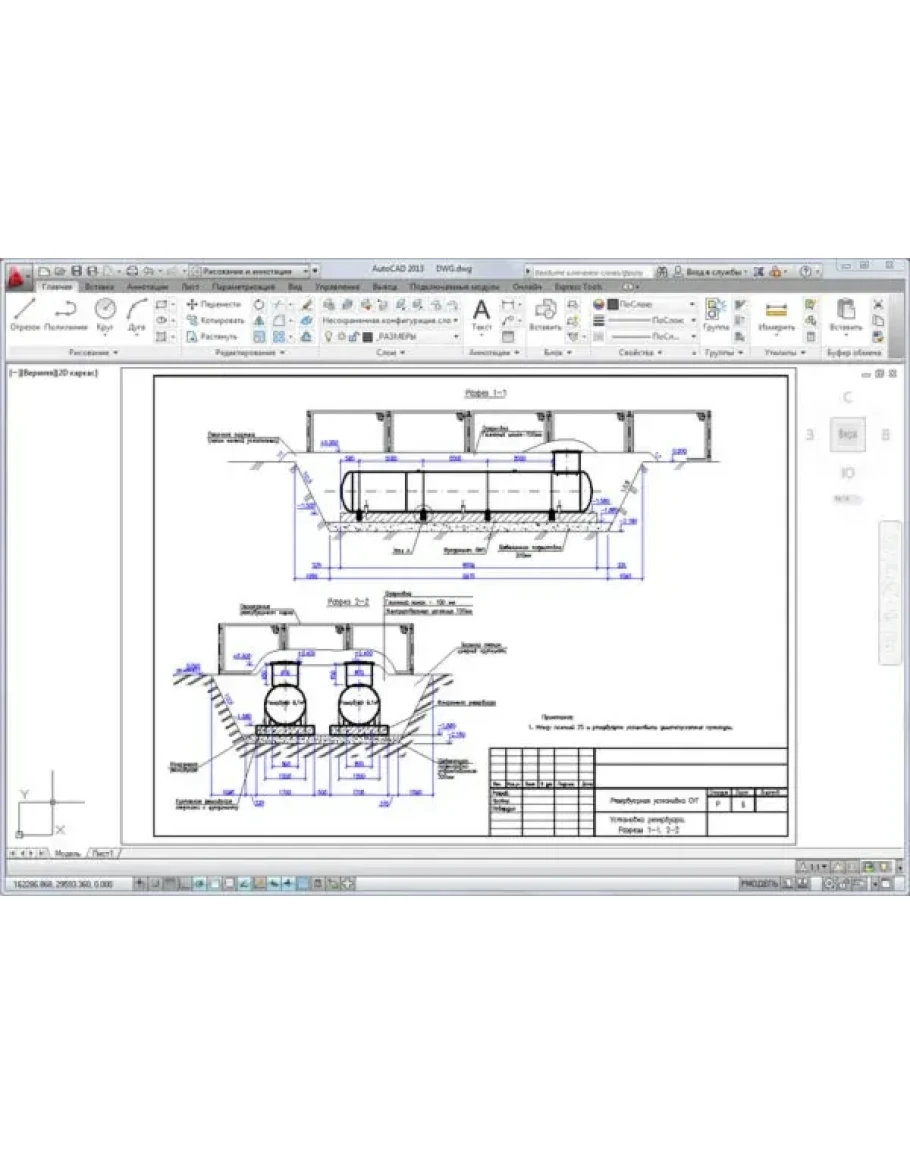This screenshot has height=1155, width=910.
Task: Click the help keyword search field
Action: click(590, 271)
